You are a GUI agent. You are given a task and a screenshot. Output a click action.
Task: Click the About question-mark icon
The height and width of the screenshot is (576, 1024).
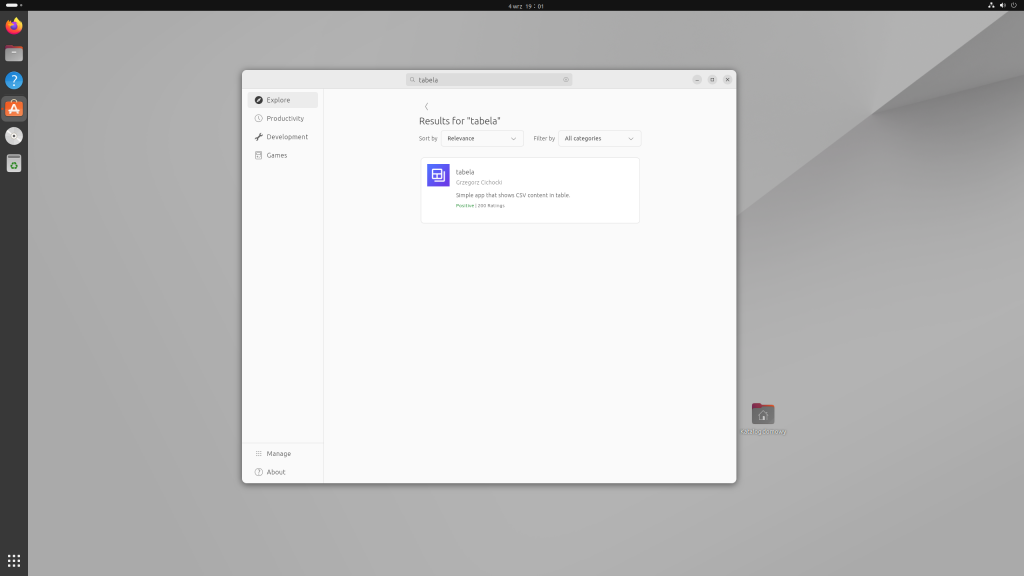coord(259,472)
